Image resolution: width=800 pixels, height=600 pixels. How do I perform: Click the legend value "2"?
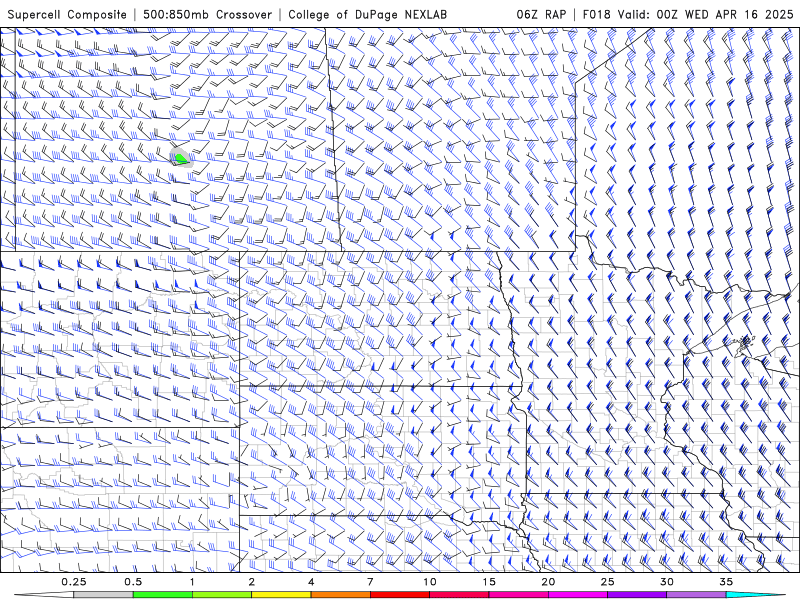(252, 582)
